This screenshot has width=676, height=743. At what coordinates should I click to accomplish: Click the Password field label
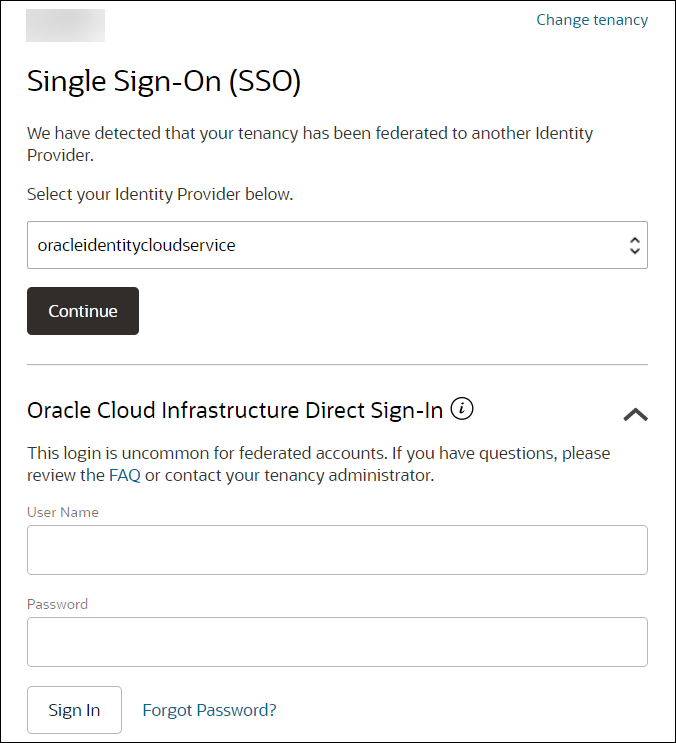[57, 604]
